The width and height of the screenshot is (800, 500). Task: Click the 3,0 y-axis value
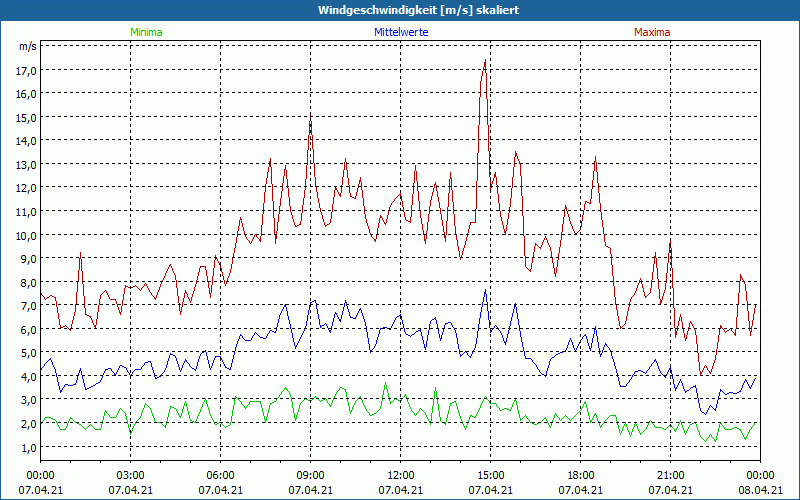tap(29, 401)
